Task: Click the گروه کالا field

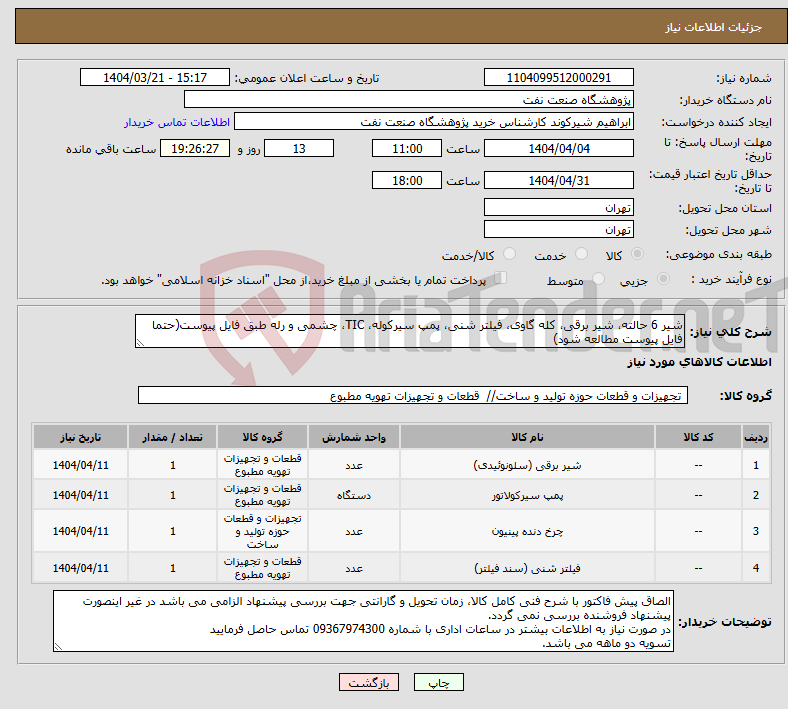Action: (x=413, y=395)
